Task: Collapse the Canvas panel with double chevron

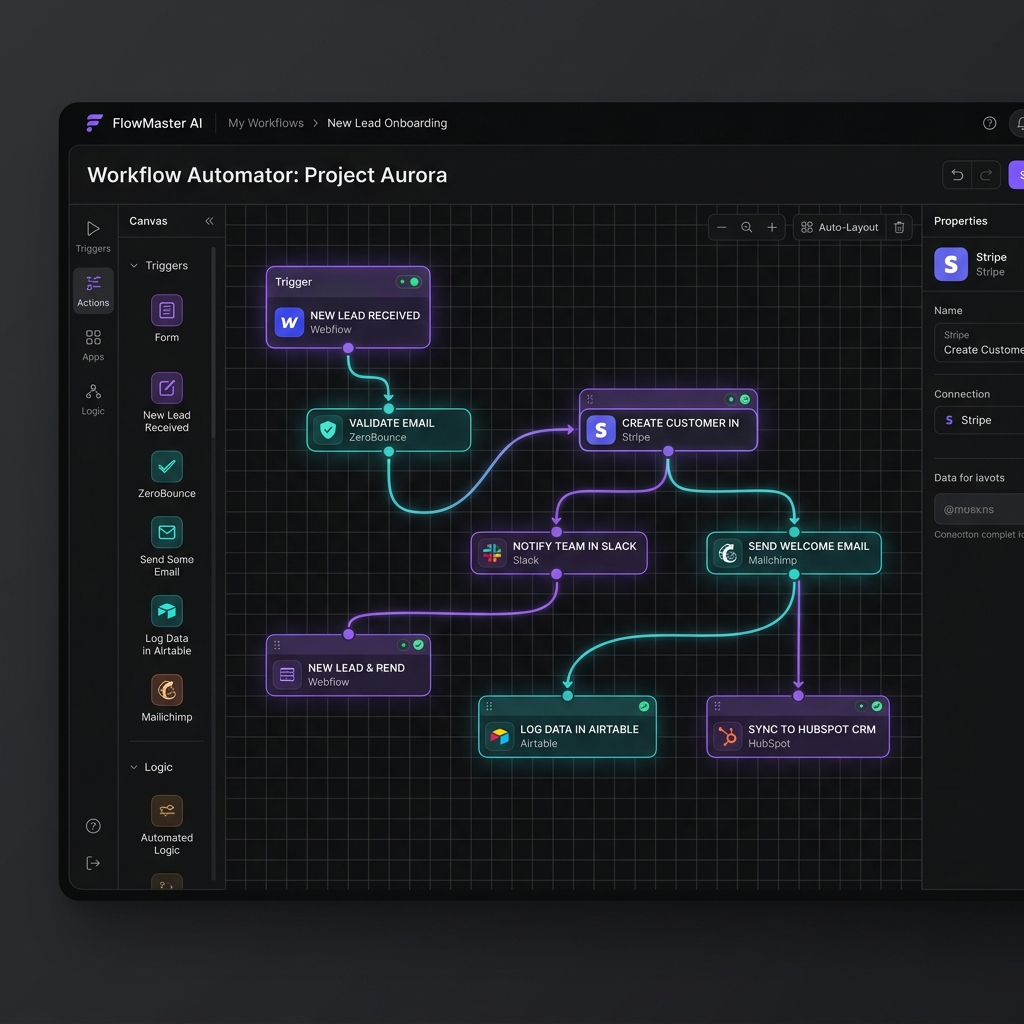Action: [x=209, y=221]
